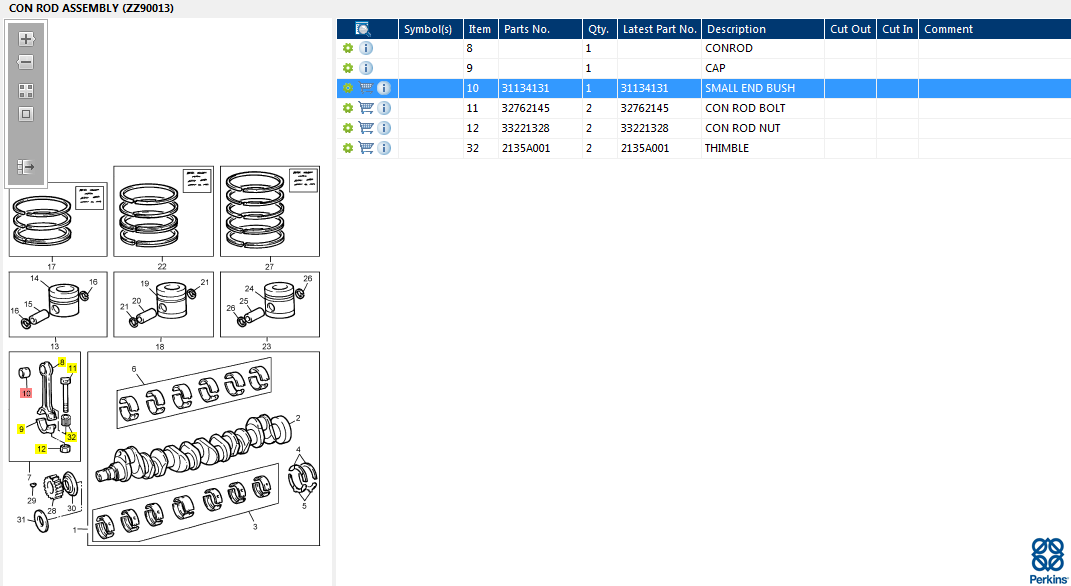
Task: Add SMALL END BUSH to cart
Action: (x=366, y=88)
